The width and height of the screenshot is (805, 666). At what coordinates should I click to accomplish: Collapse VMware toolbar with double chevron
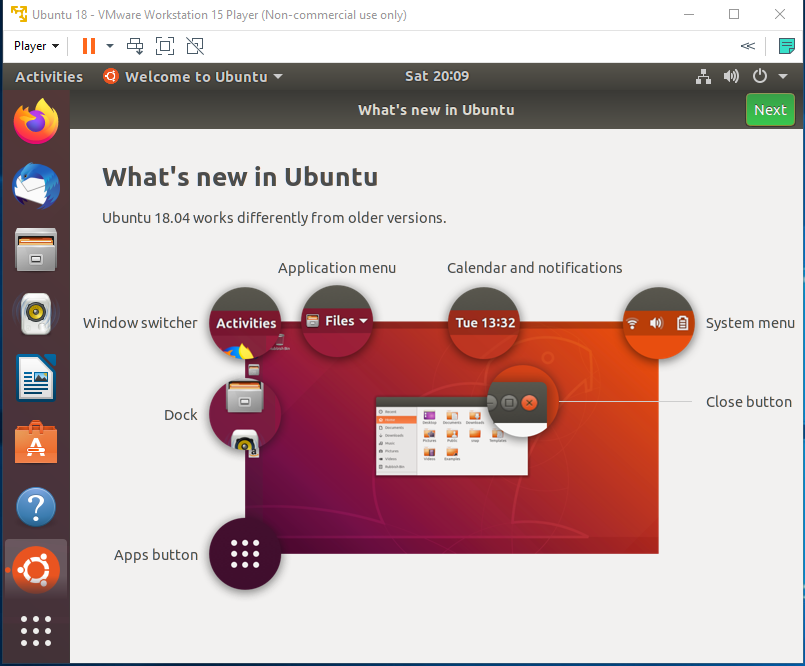tap(748, 46)
